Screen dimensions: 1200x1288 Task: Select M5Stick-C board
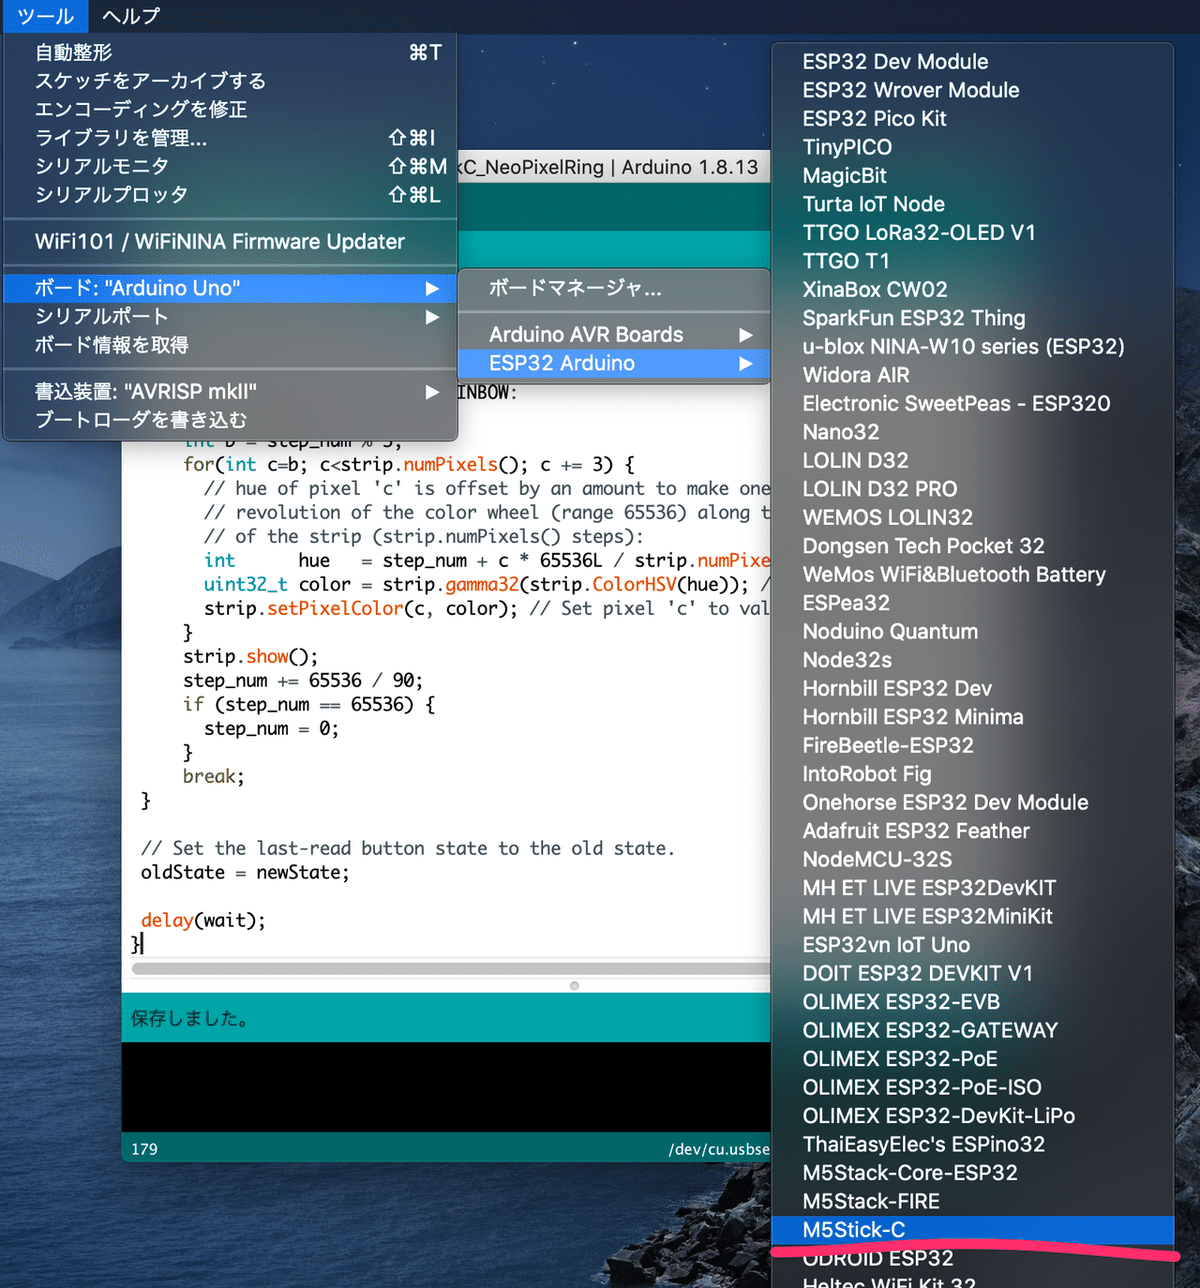(x=972, y=1230)
